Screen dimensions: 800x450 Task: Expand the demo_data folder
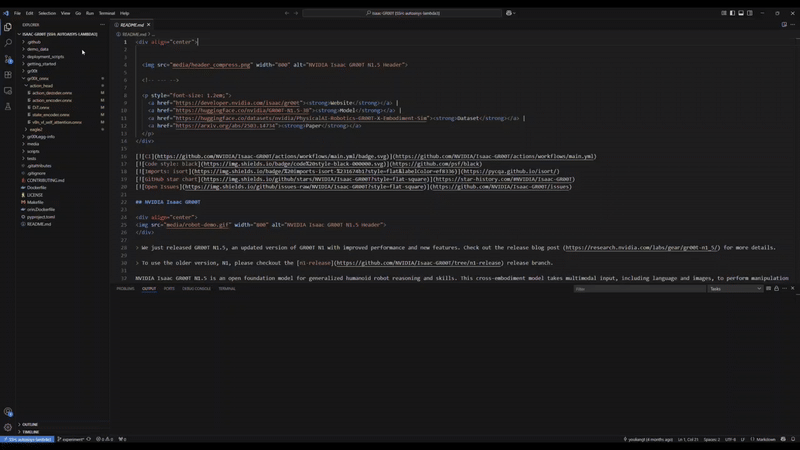[38, 49]
